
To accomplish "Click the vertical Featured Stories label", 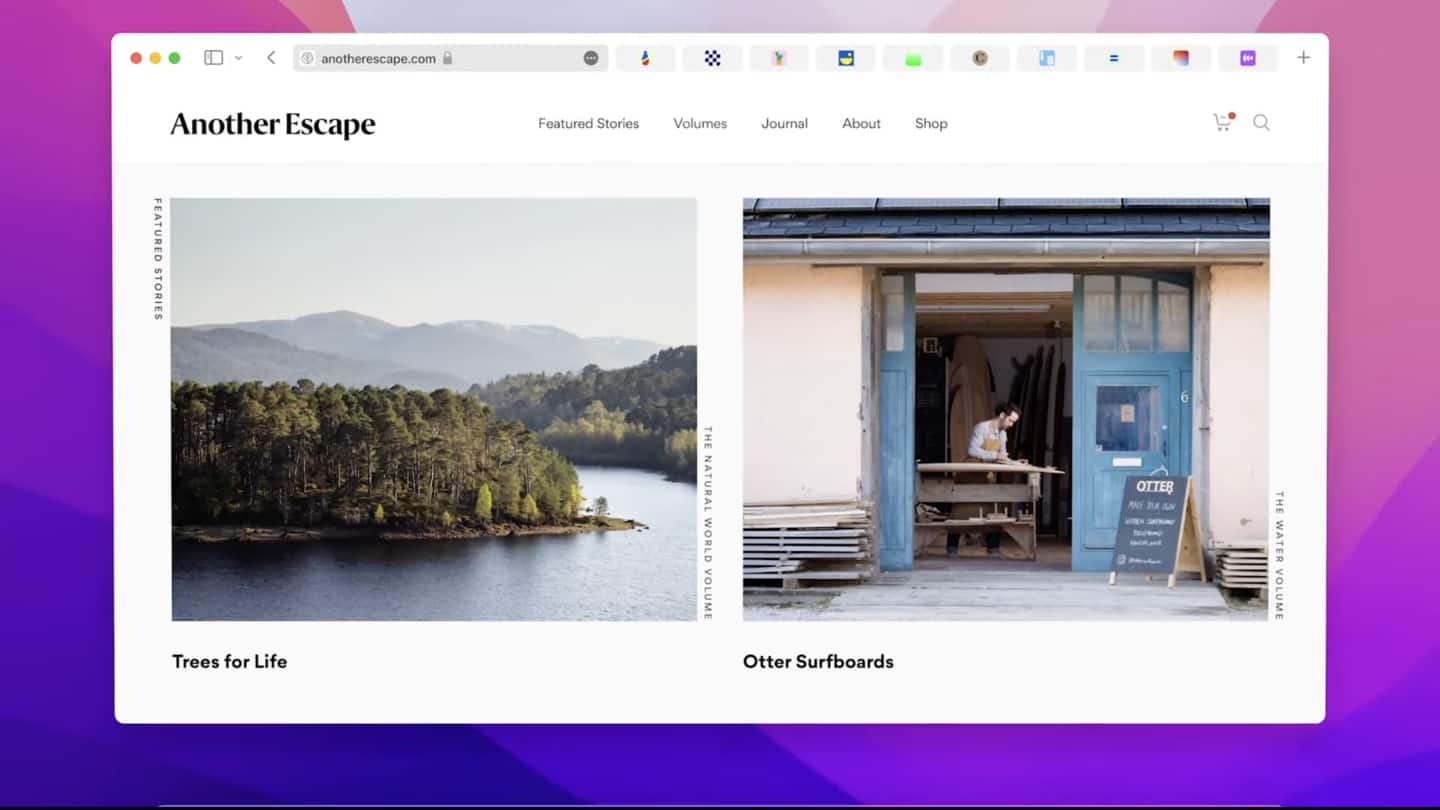I will pos(158,259).
